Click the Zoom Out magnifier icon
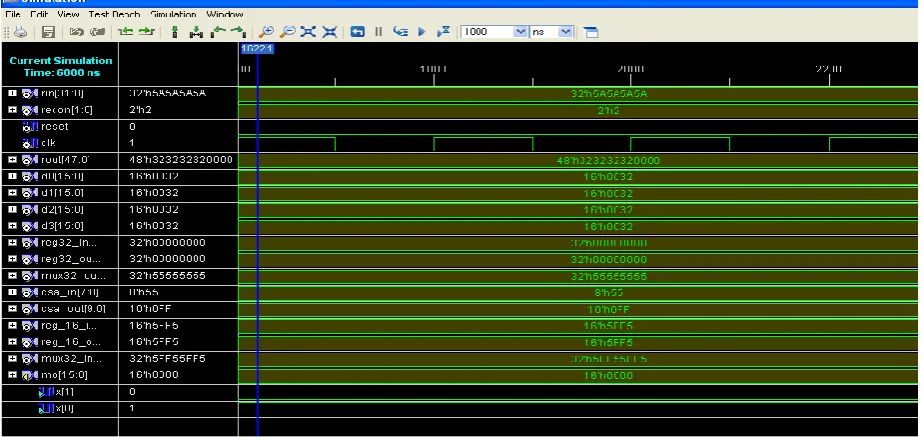The width and height of the screenshot is (923, 442). click(287, 32)
